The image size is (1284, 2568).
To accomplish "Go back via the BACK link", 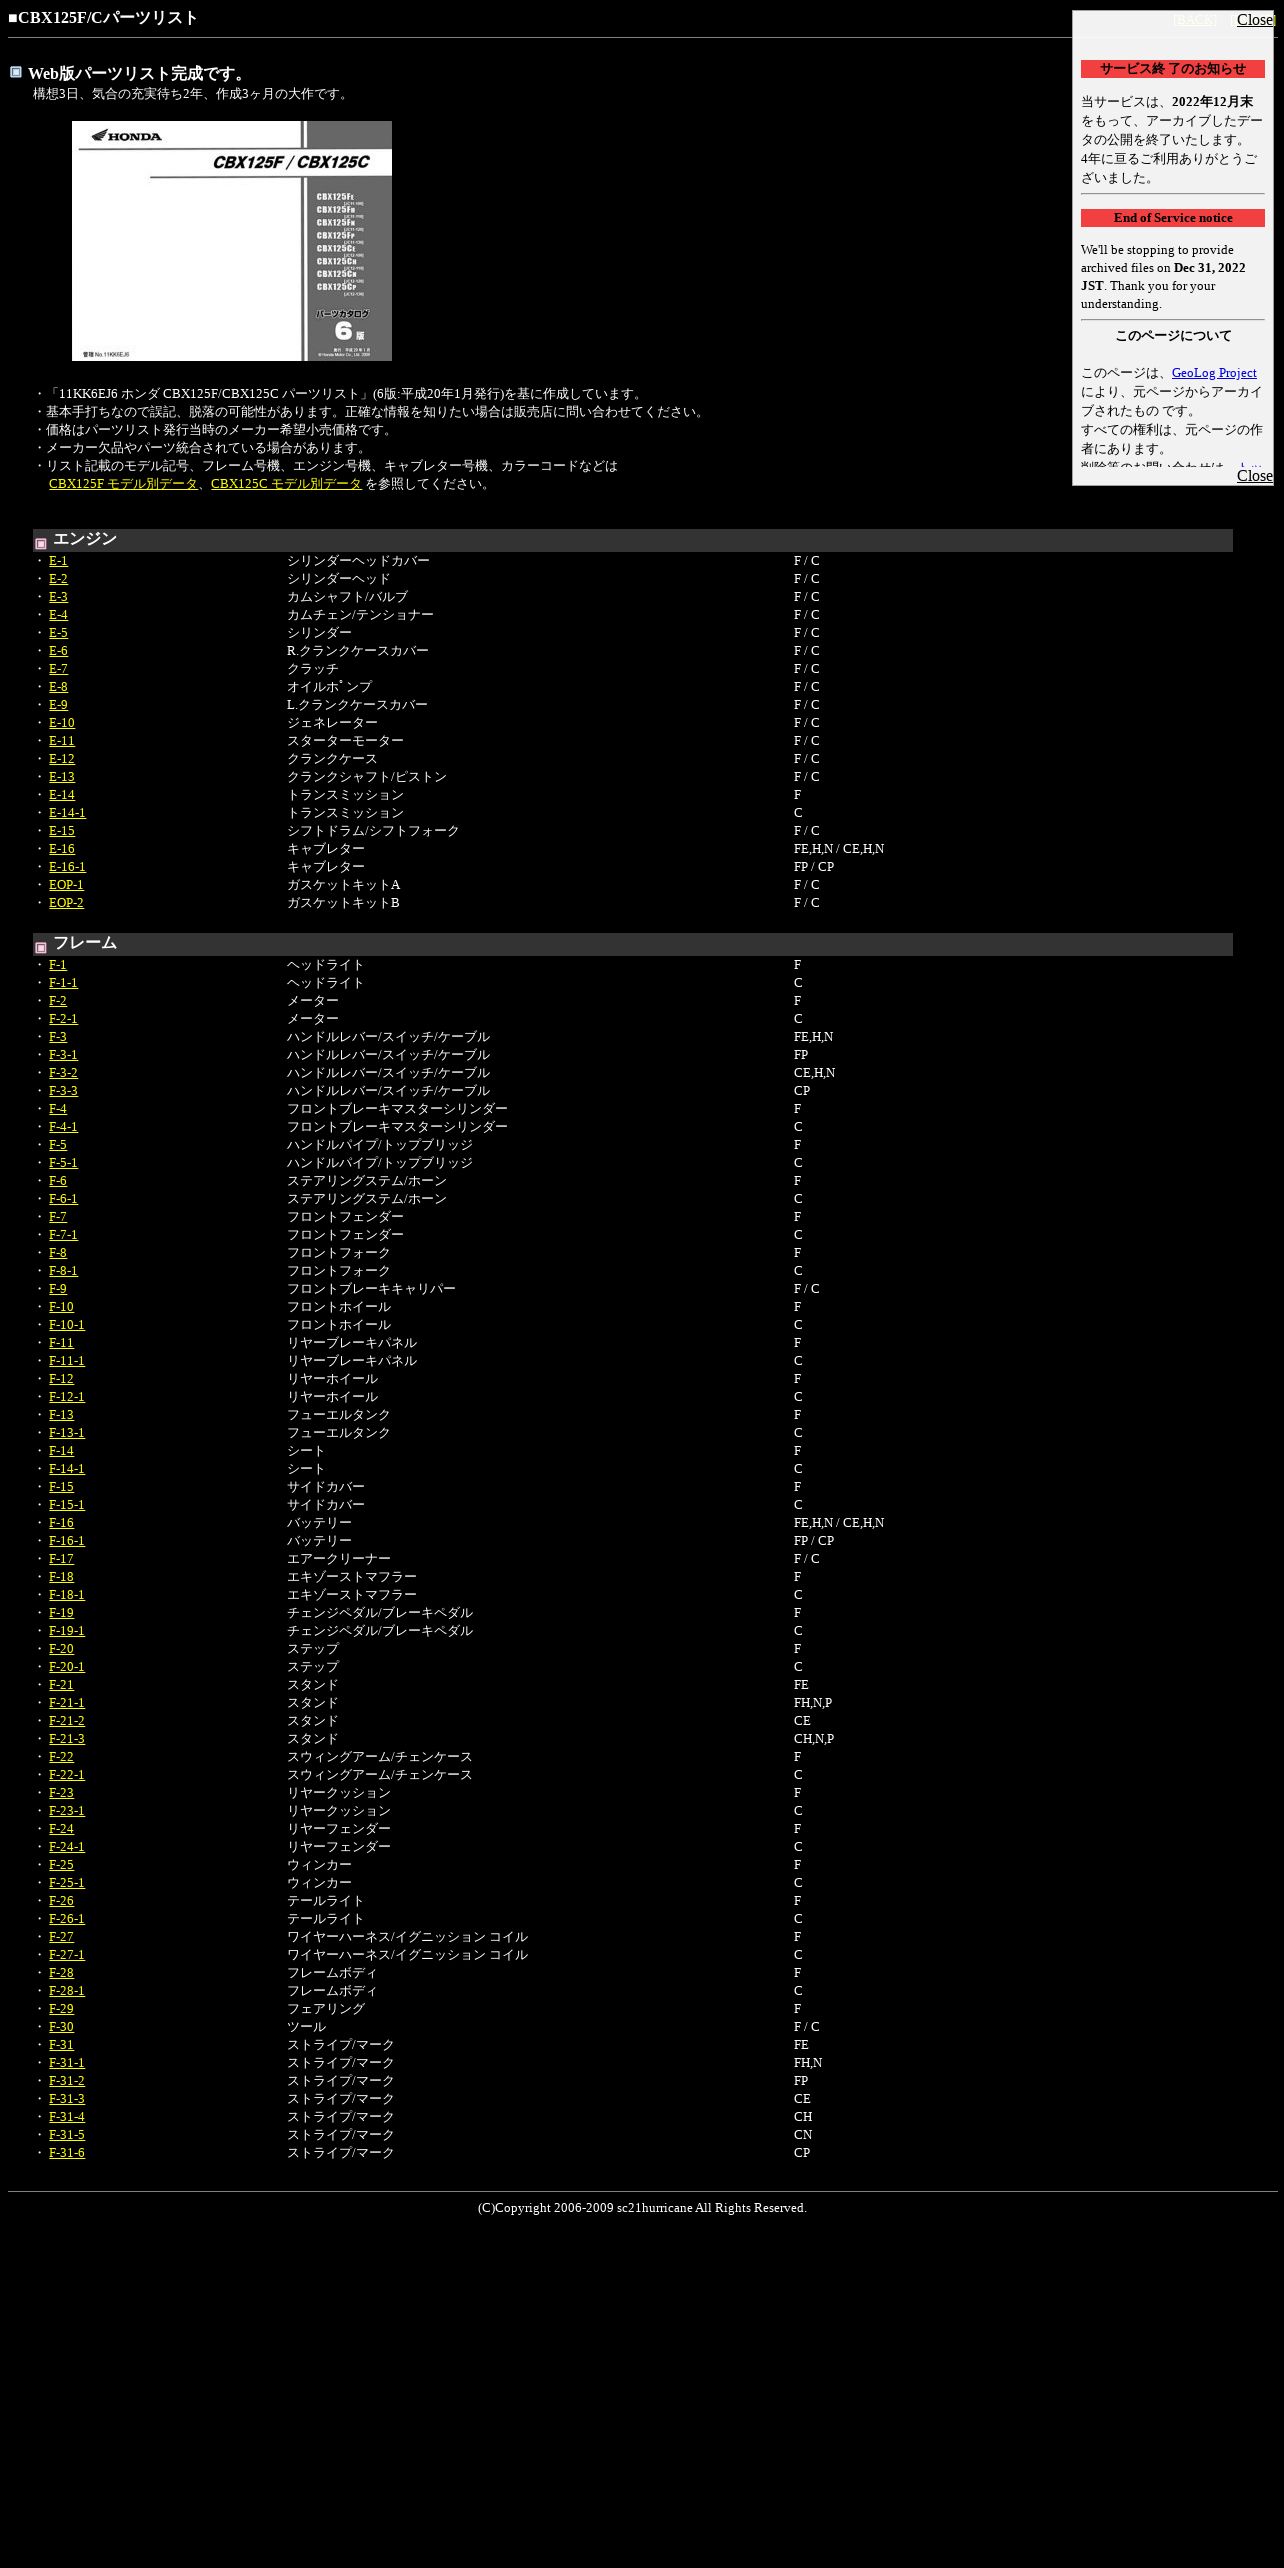I will click(1195, 20).
